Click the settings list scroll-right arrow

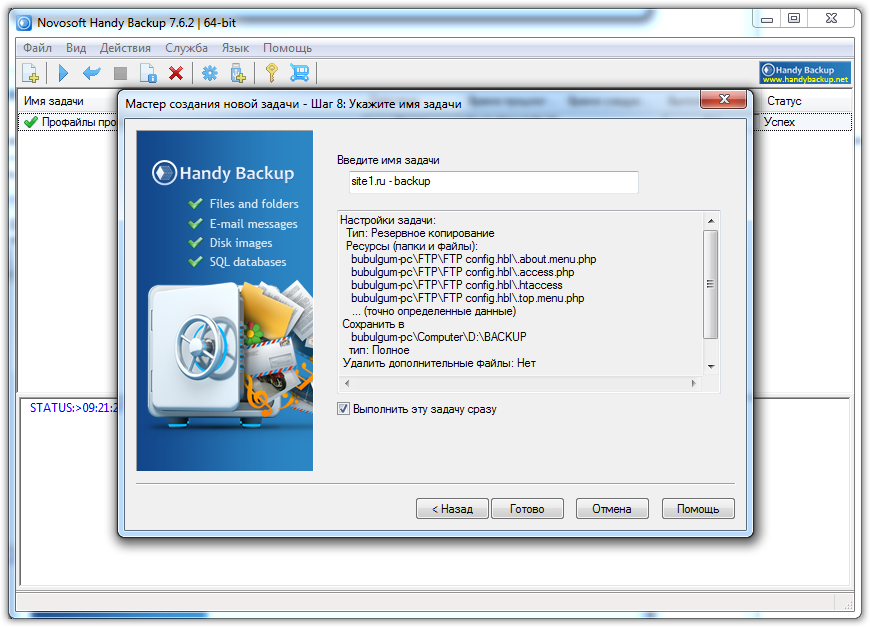(694, 383)
